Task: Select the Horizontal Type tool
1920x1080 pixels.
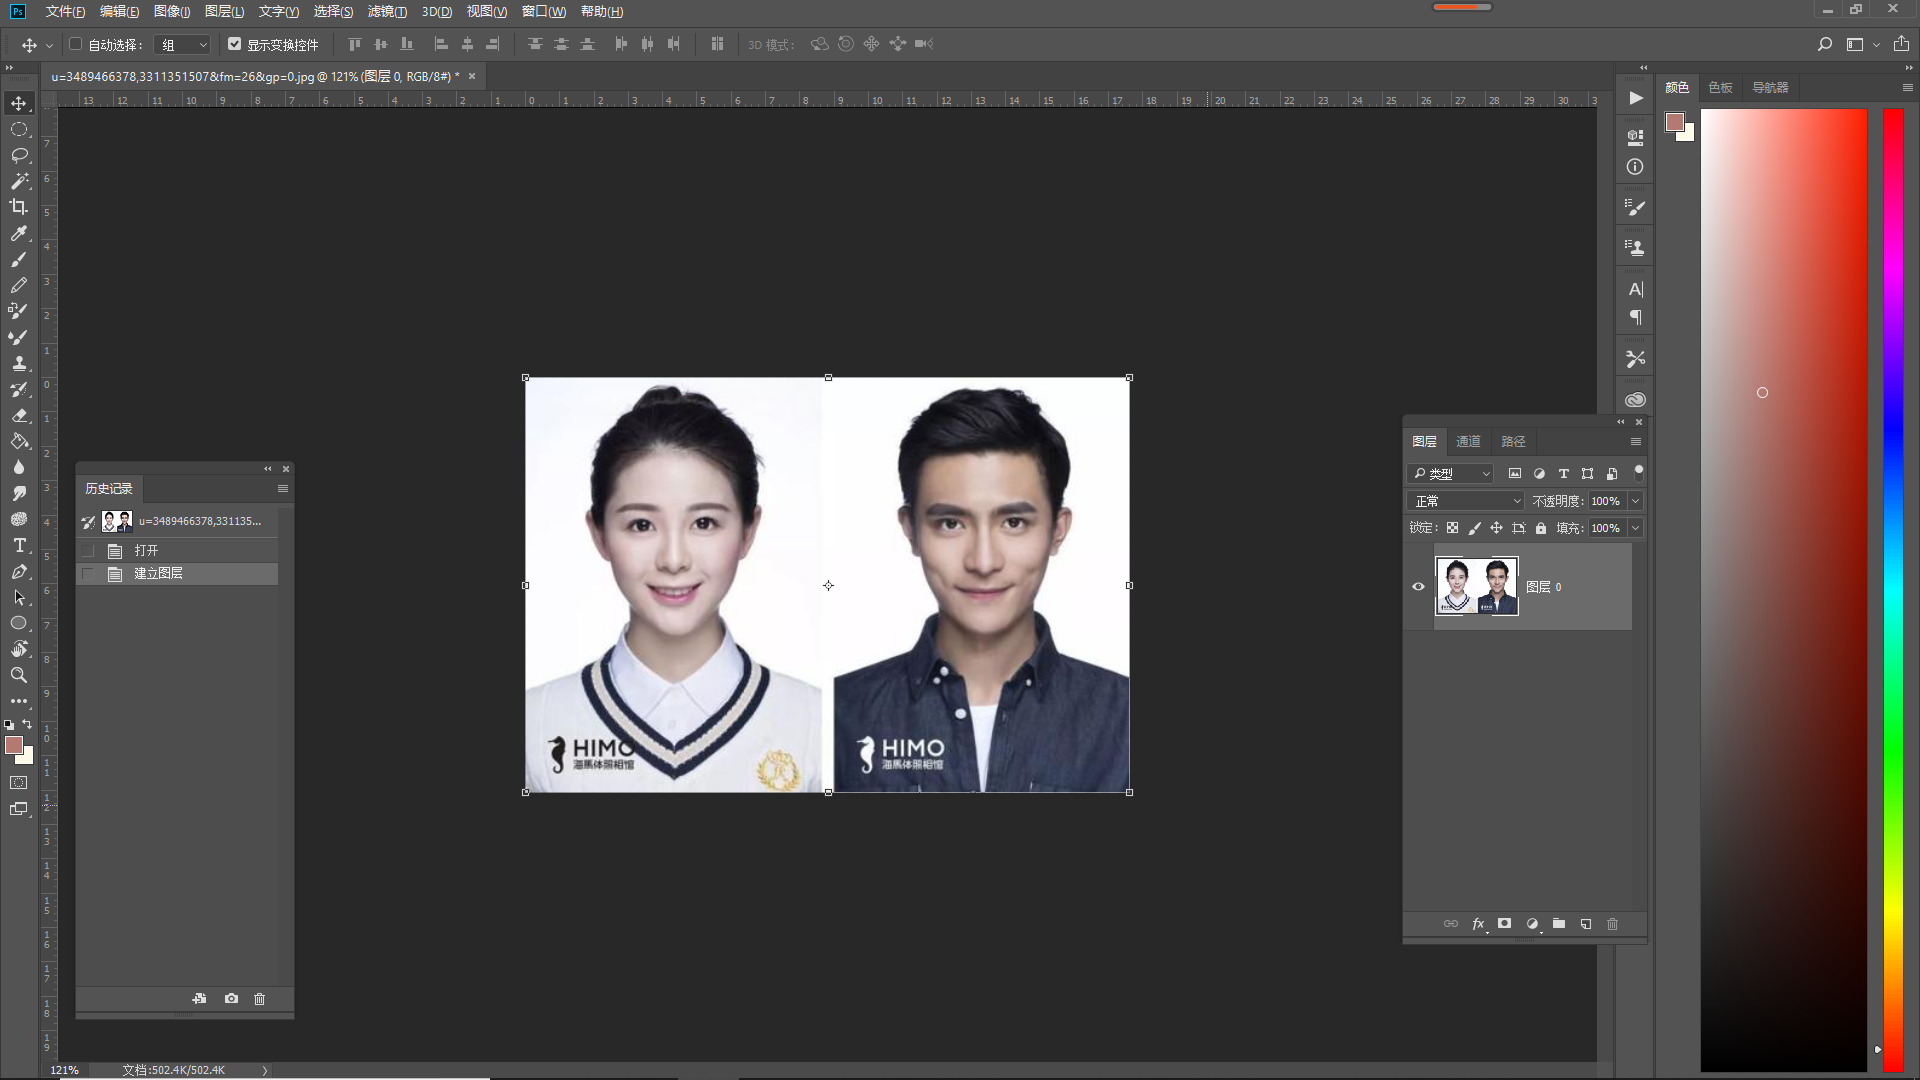Action: pos(19,545)
